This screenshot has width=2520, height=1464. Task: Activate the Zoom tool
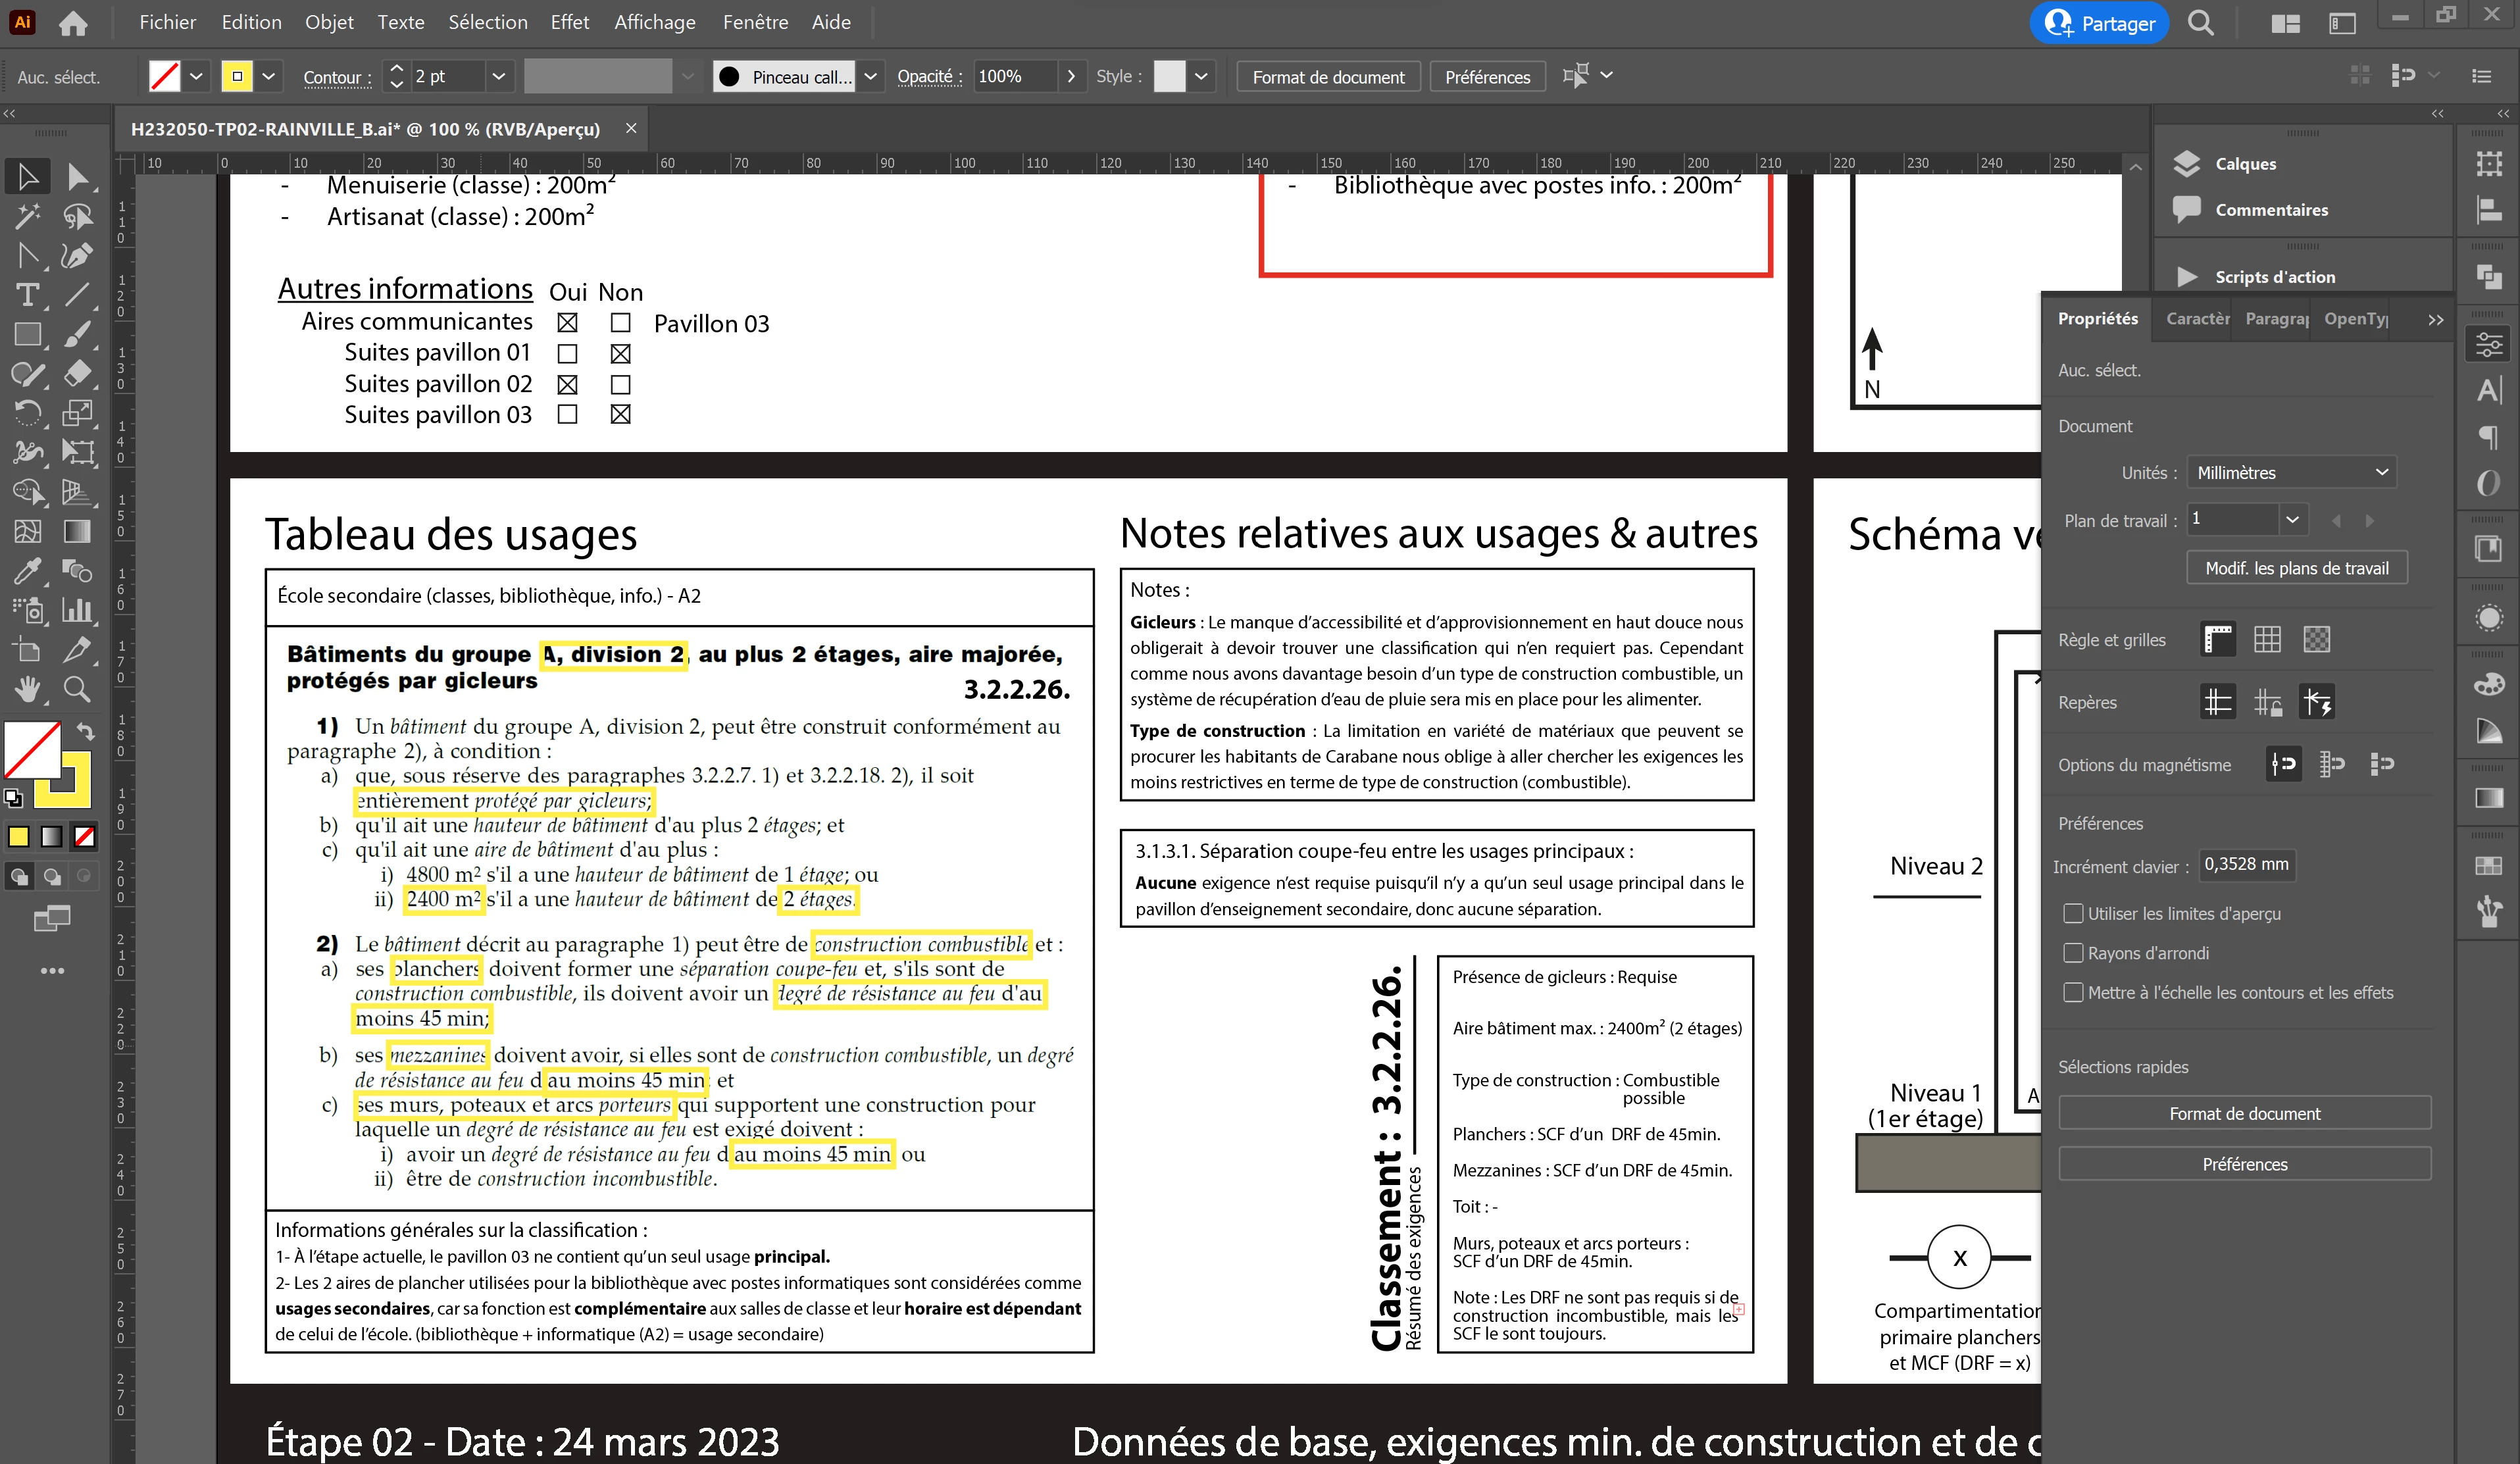click(x=77, y=689)
